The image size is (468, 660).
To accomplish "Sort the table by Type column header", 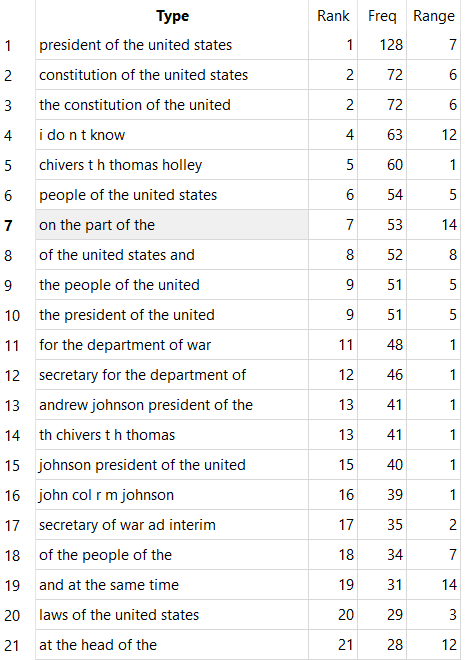I will (172, 16).
